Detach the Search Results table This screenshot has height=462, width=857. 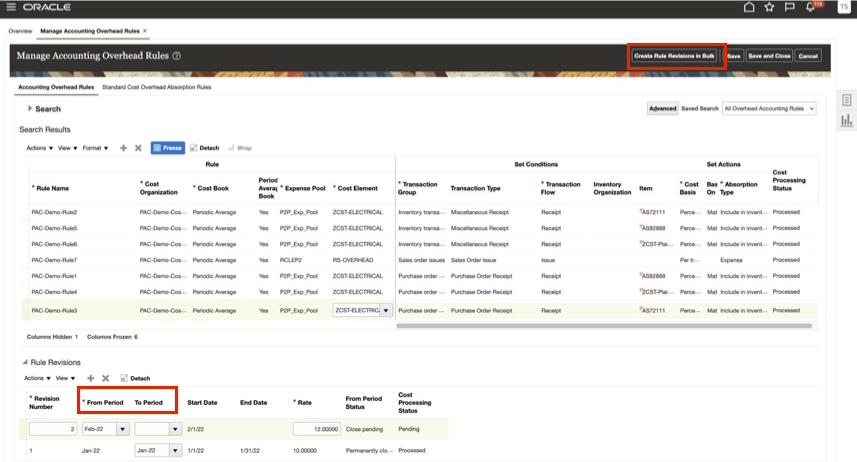[x=204, y=148]
